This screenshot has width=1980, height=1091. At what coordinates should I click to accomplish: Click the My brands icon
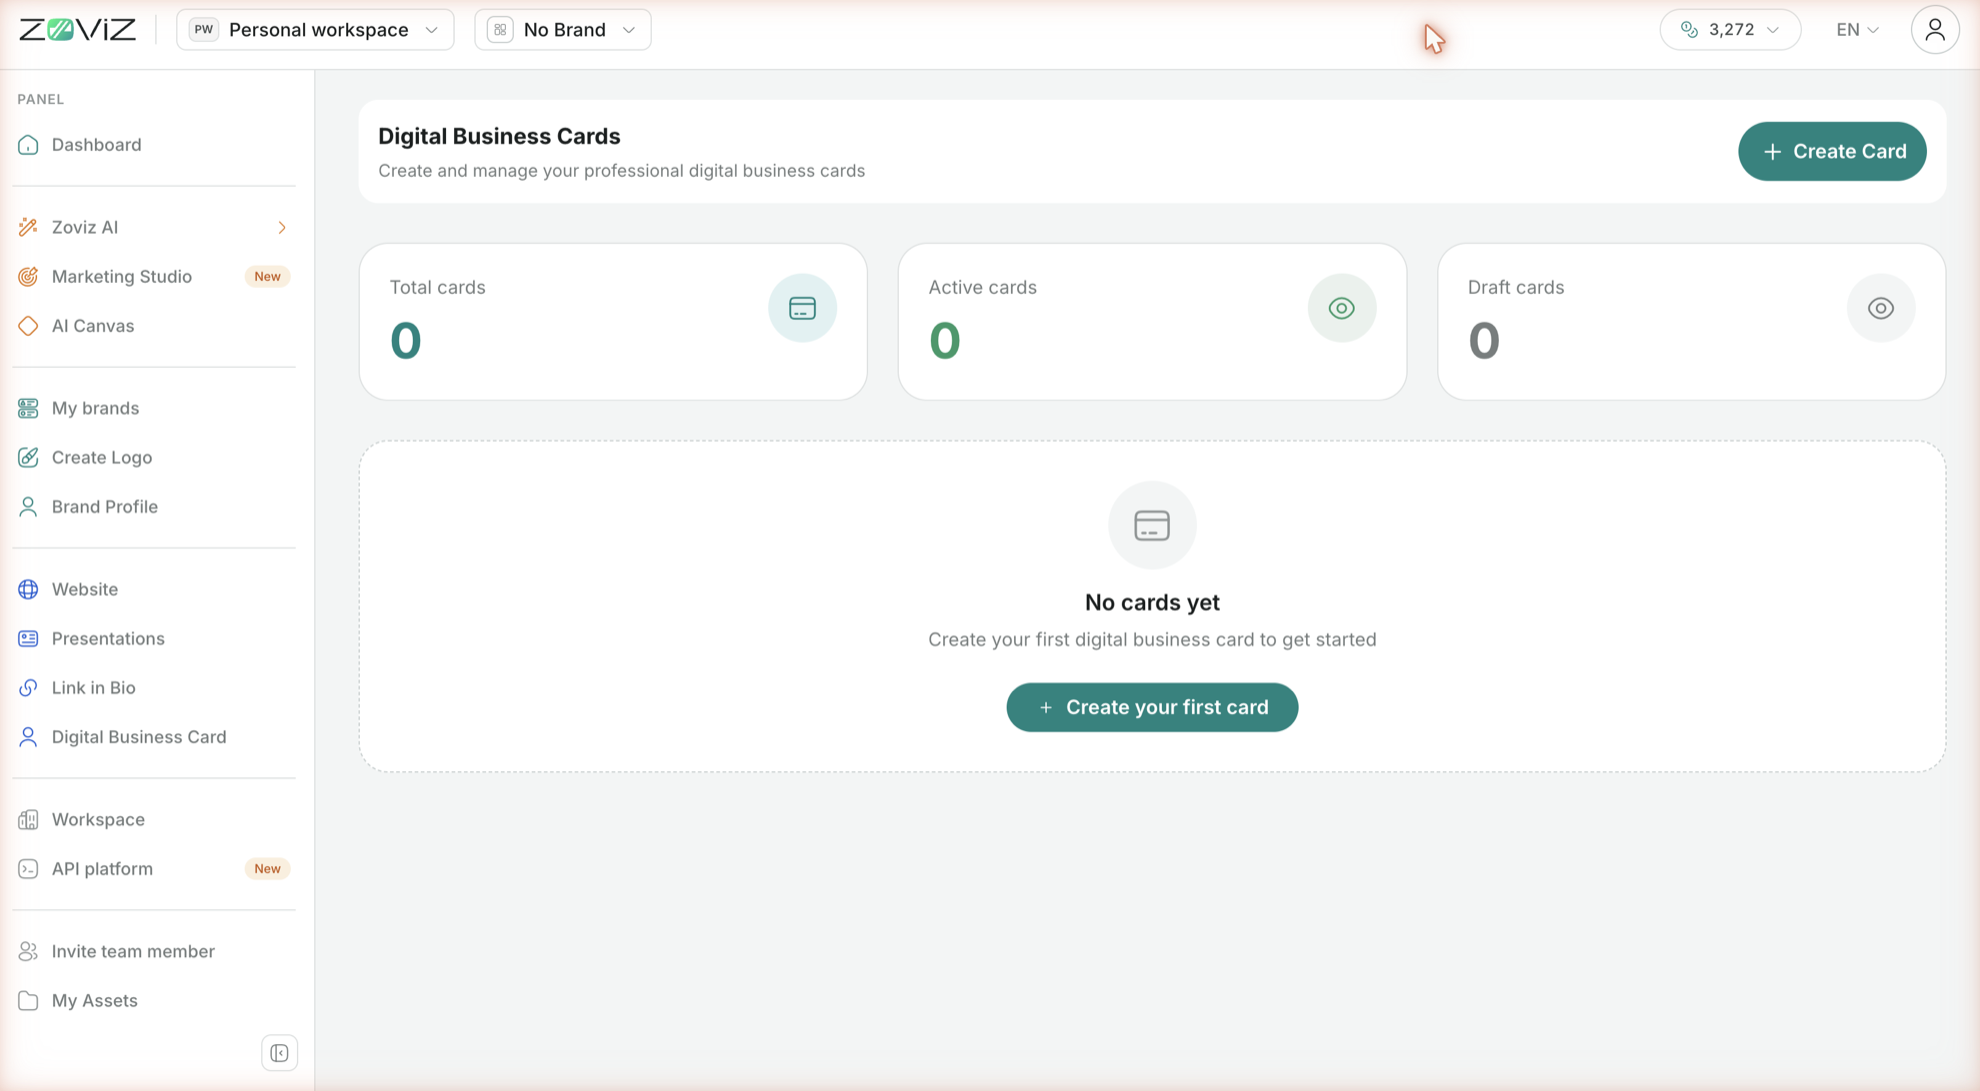point(28,408)
